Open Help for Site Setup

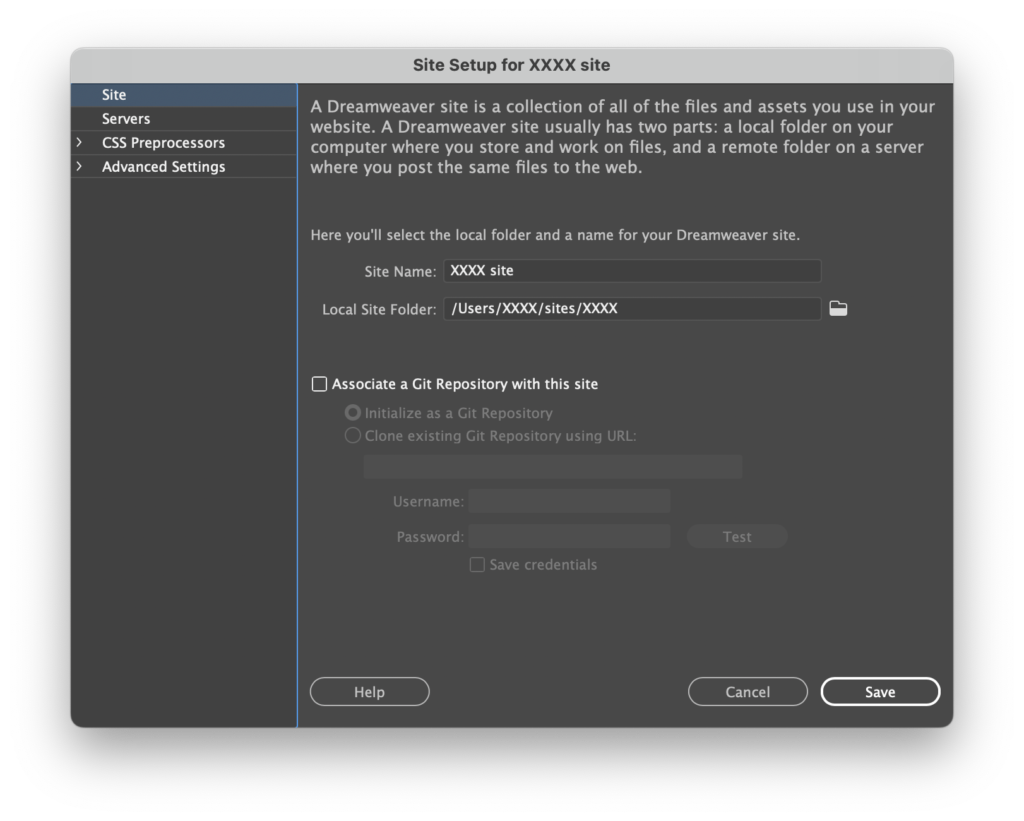click(x=369, y=692)
